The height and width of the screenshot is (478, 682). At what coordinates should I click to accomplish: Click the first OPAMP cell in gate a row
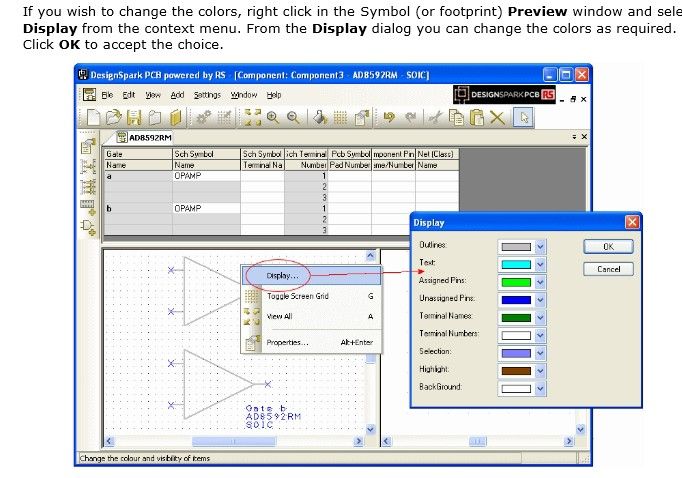pyautogui.click(x=206, y=176)
